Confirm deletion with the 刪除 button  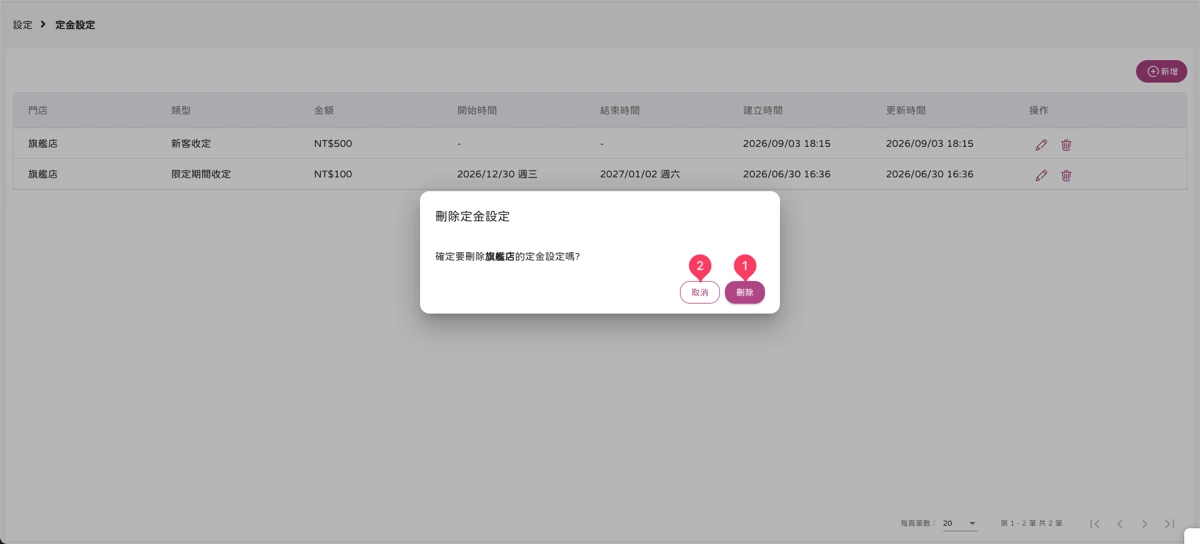(745, 292)
